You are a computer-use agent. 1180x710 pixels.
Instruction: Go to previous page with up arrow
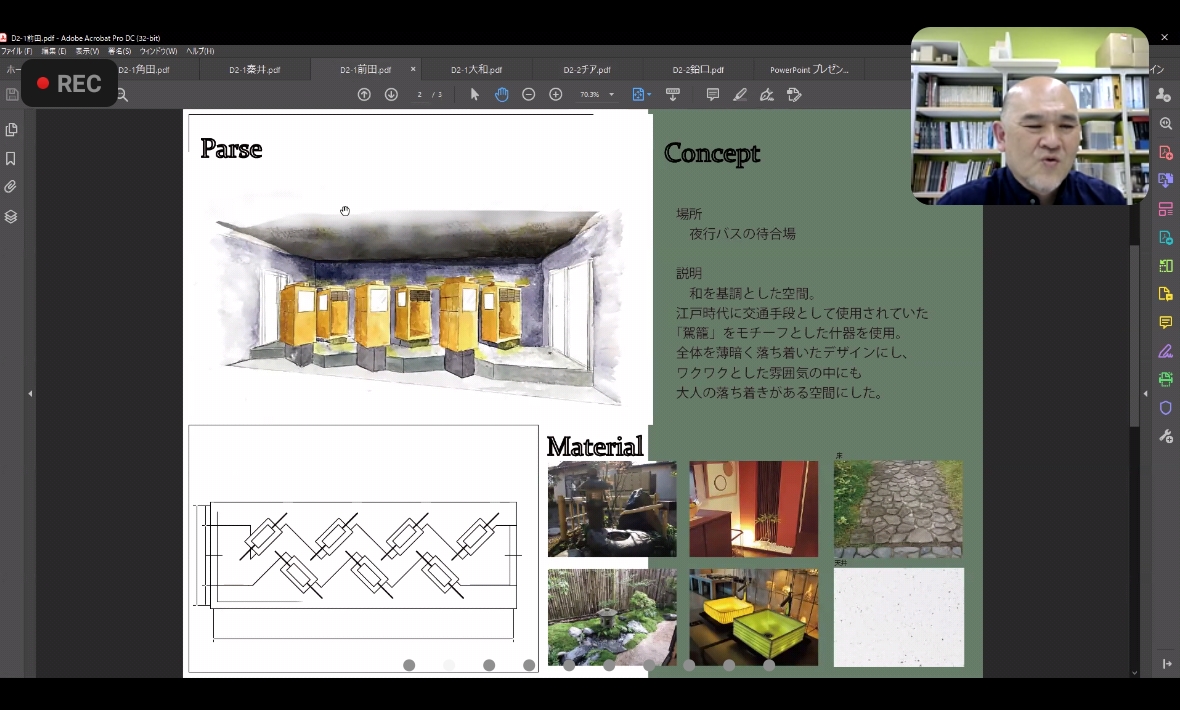tap(364, 95)
